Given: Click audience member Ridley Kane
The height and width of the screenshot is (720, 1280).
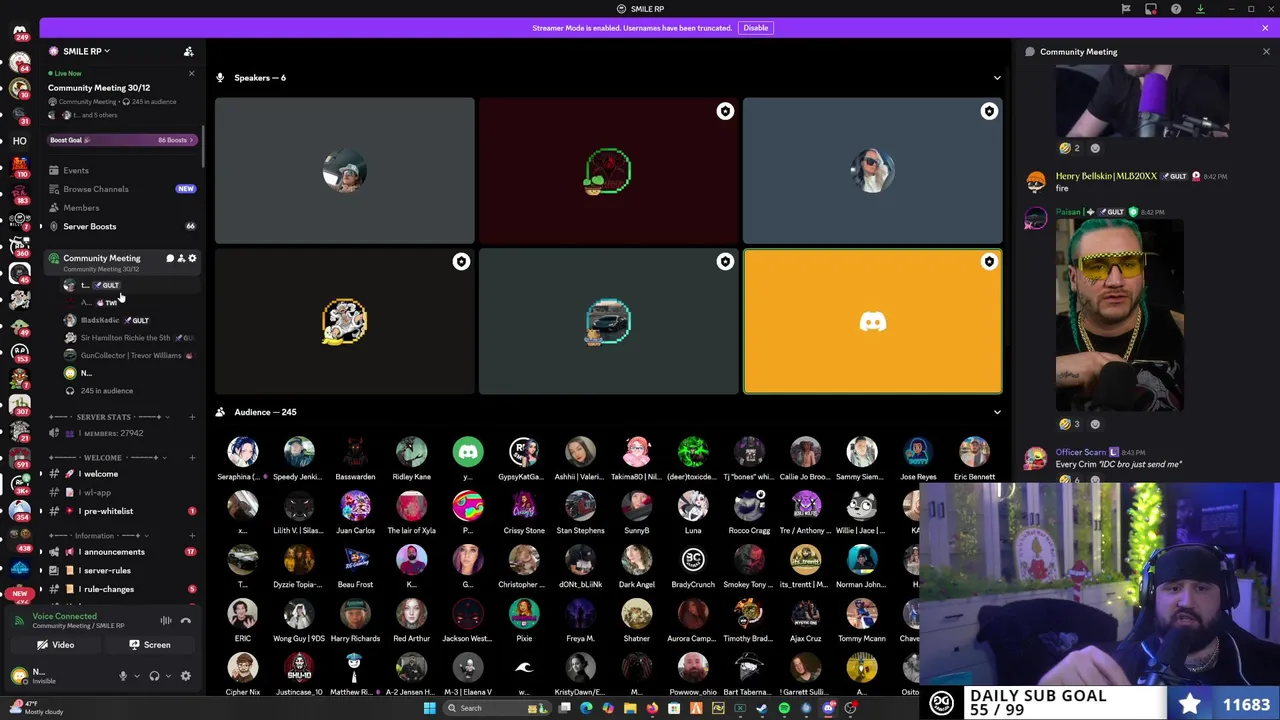Looking at the screenshot, I should [411, 458].
